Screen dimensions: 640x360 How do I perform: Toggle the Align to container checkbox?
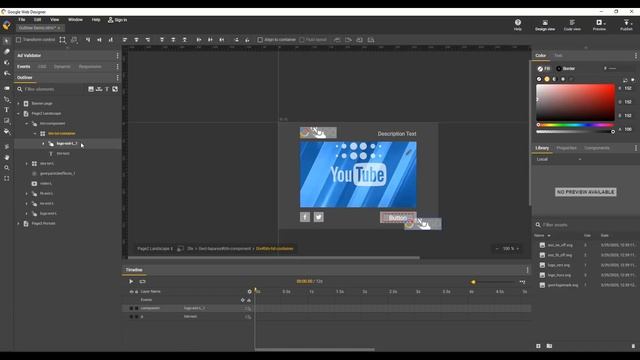point(260,40)
